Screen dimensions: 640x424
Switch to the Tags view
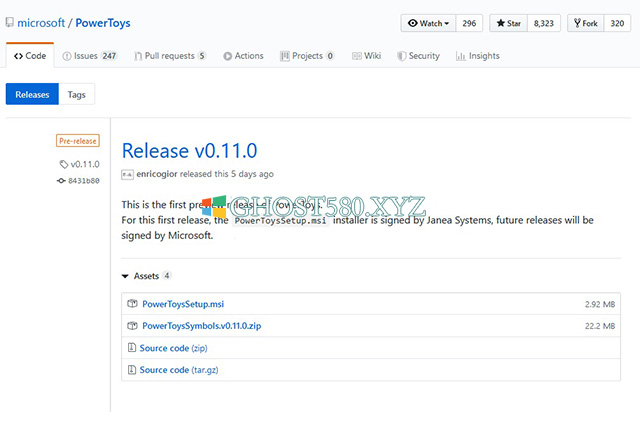click(76, 94)
